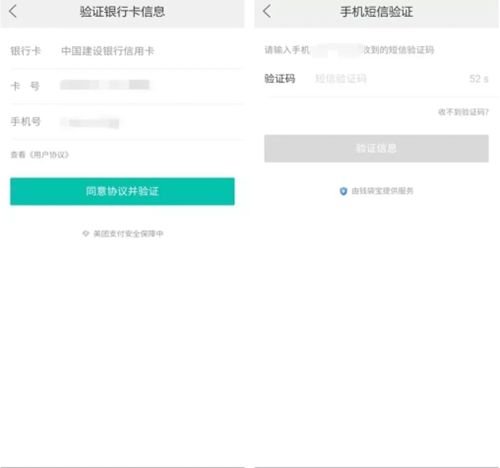Click the 验证银行卡信息 page title
500x468 pixels.
click(122, 12)
